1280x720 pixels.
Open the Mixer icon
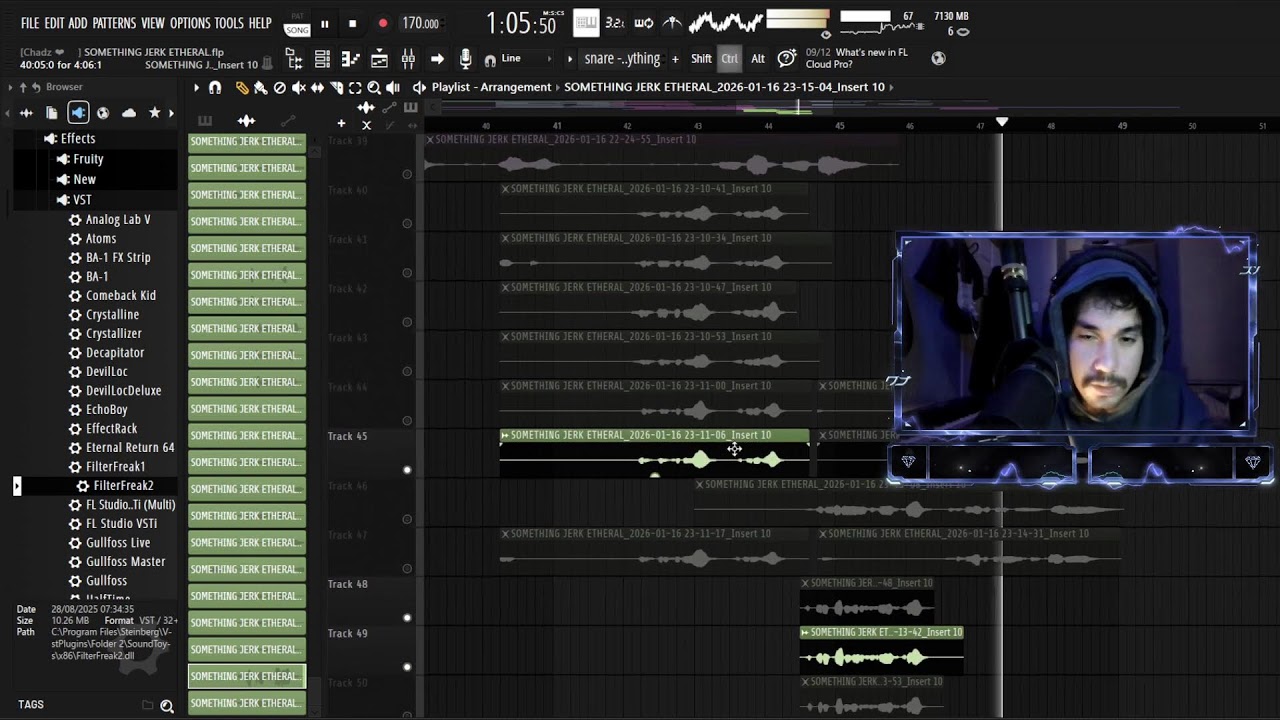click(408, 59)
